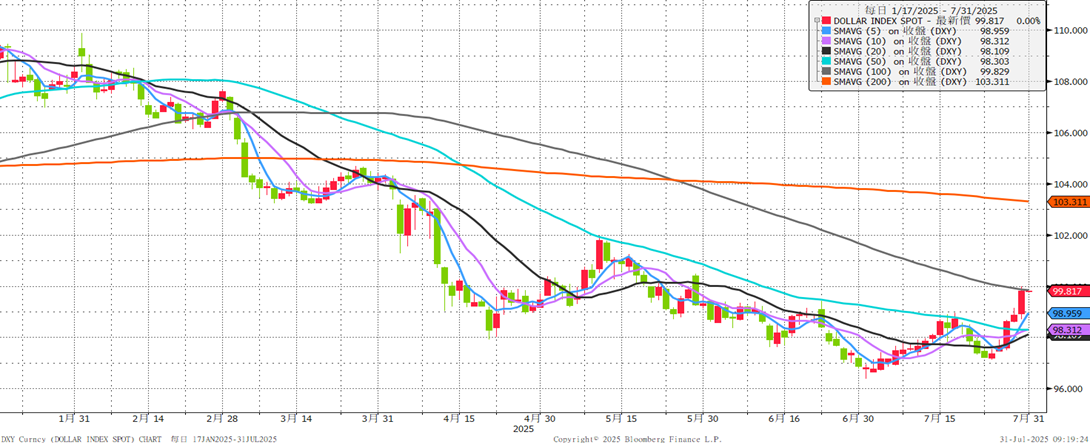The height and width of the screenshot is (444, 1090).
Task: Click the blue 98.959 price tag on axis
Action: 1067,313
